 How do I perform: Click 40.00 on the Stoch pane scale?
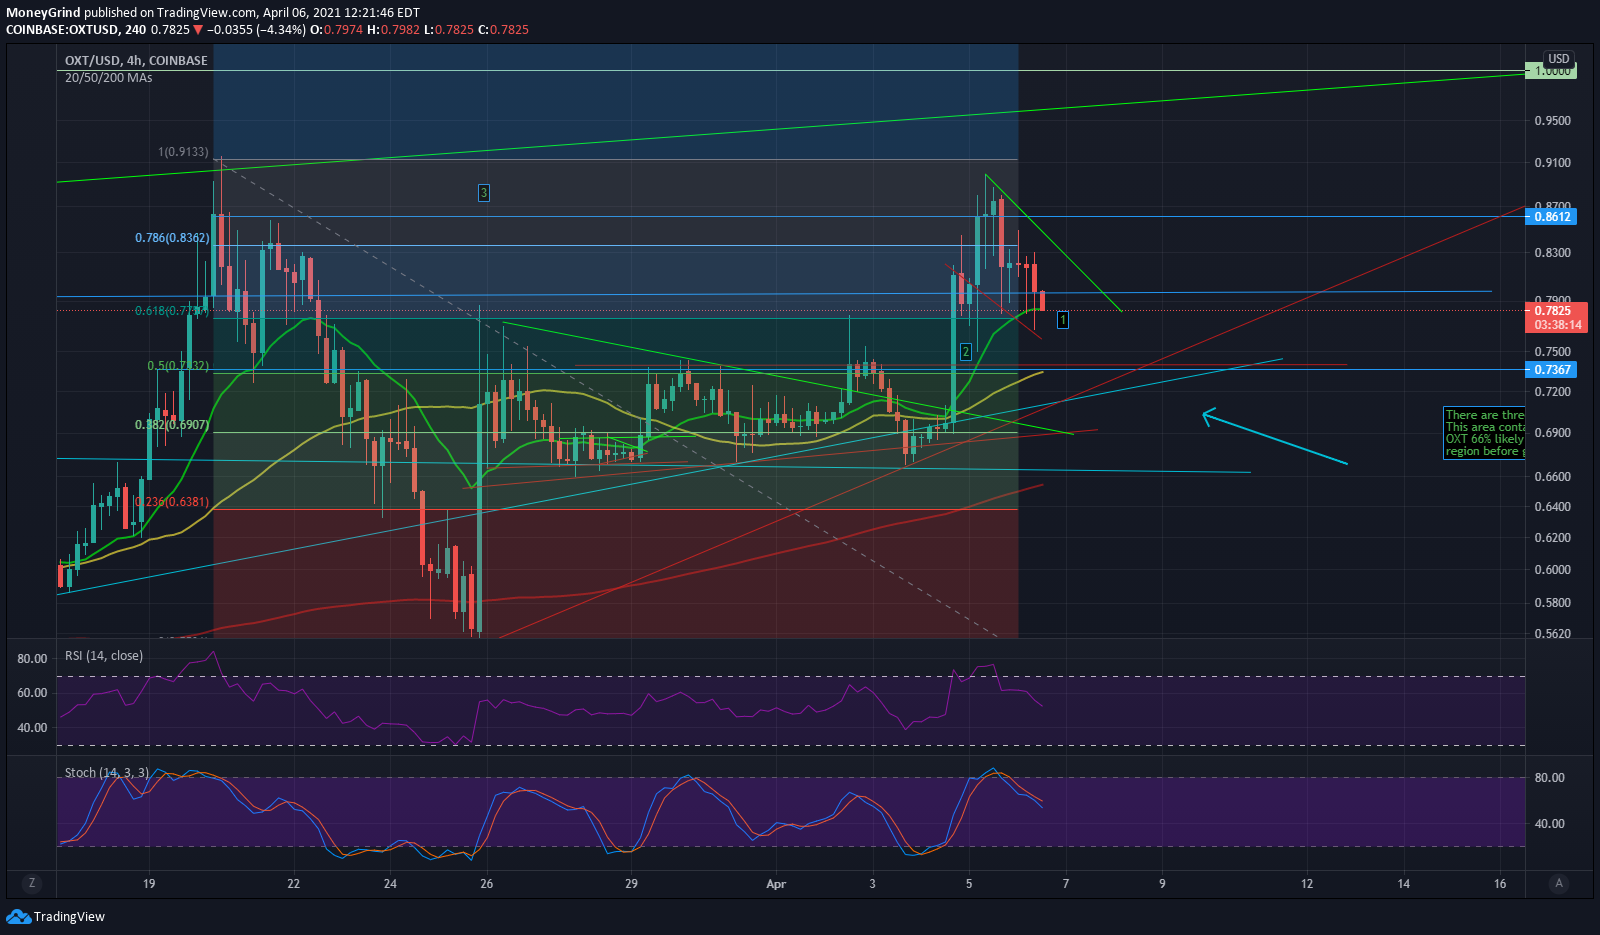(x=1549, y=823)
